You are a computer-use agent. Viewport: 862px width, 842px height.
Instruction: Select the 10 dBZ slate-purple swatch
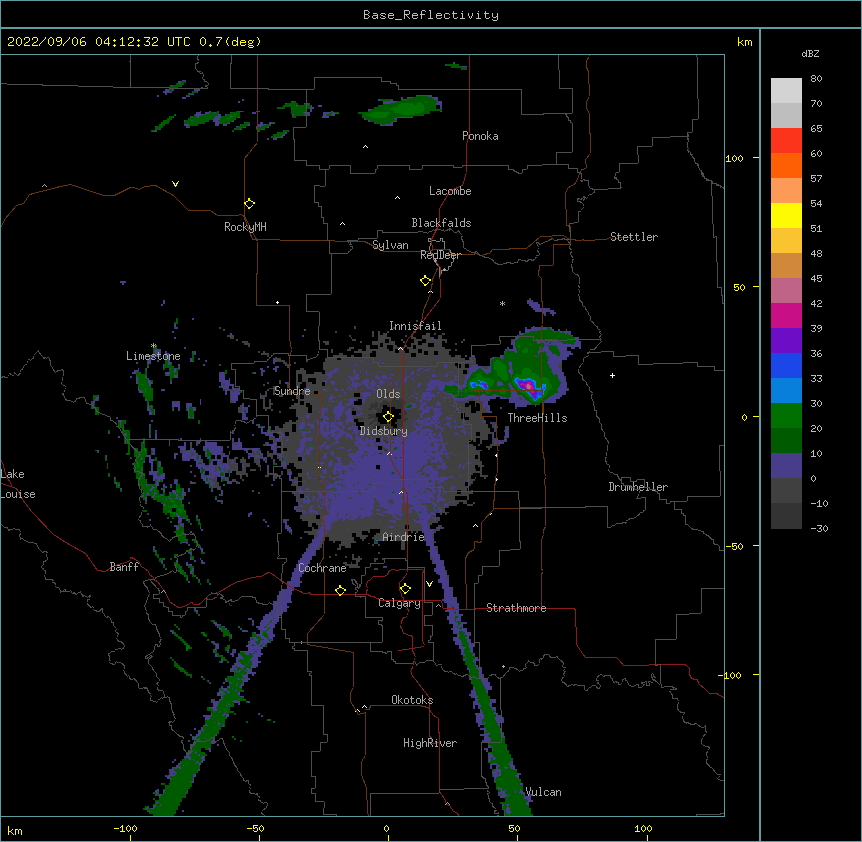[786, 466]
